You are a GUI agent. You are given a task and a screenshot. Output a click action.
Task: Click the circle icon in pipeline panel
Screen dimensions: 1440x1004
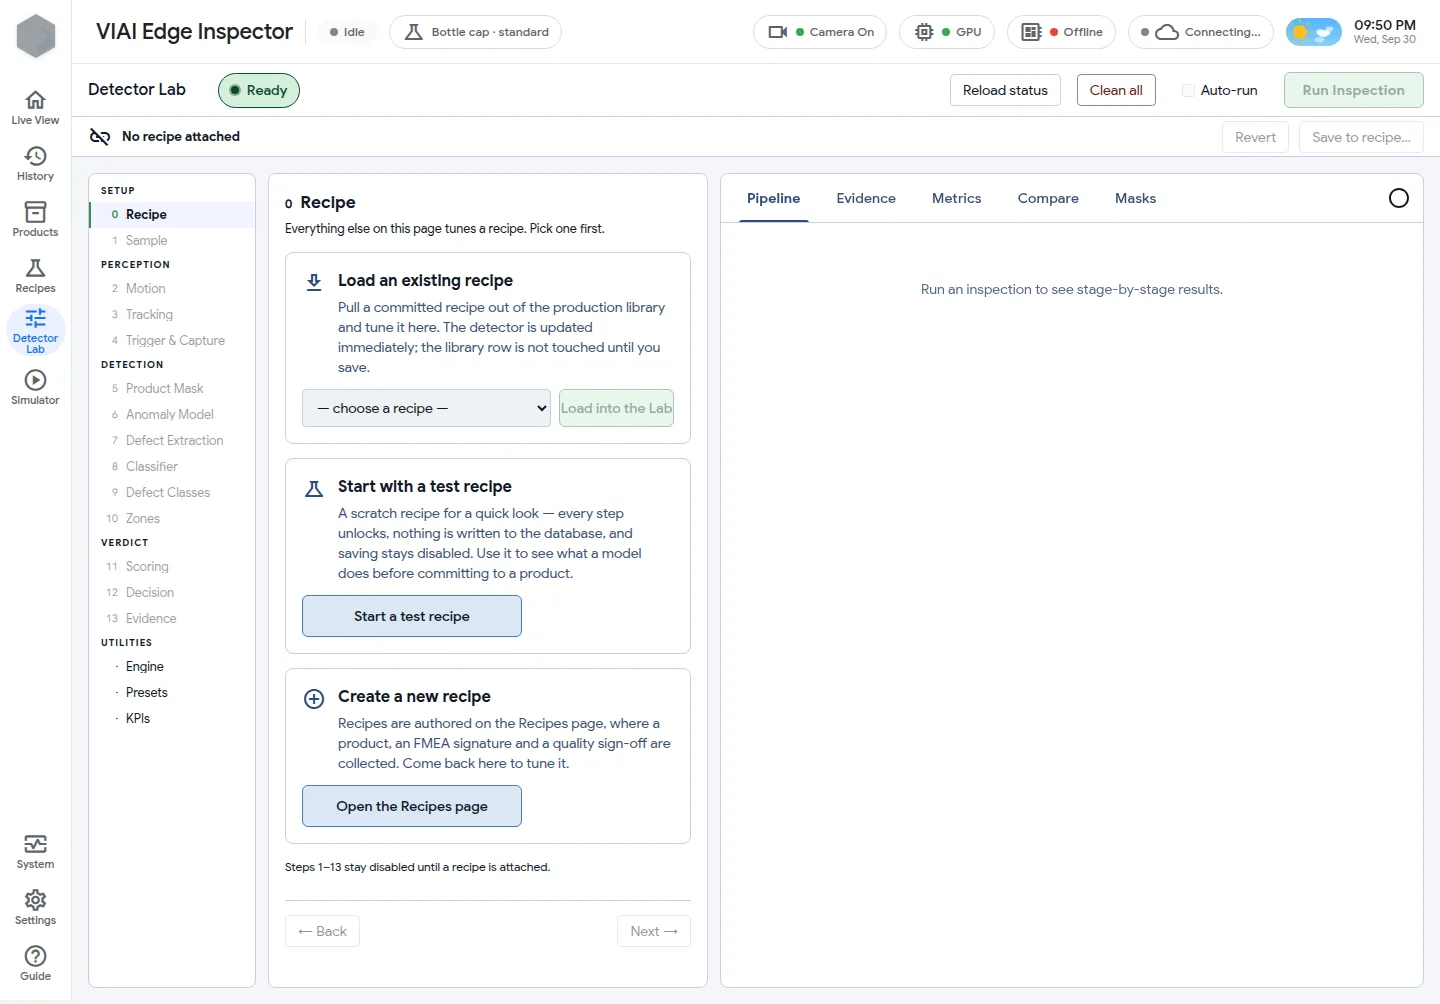tap(1399, 198)
